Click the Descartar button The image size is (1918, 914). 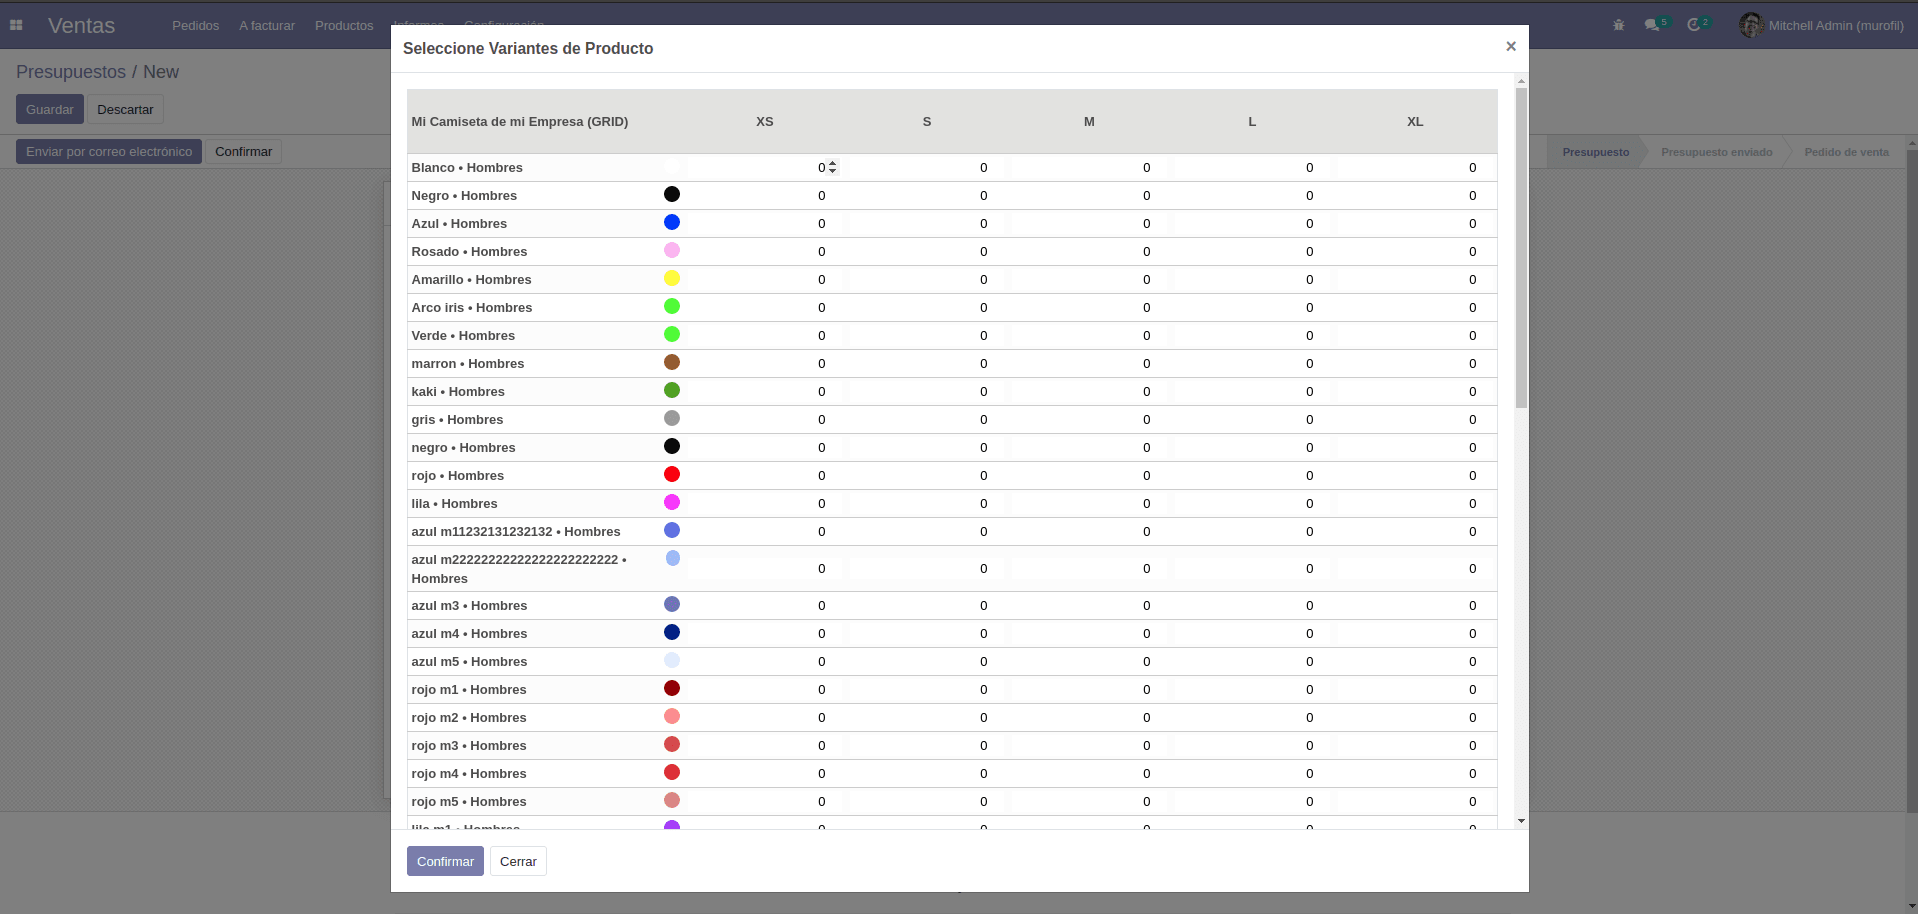click(125, 109)
